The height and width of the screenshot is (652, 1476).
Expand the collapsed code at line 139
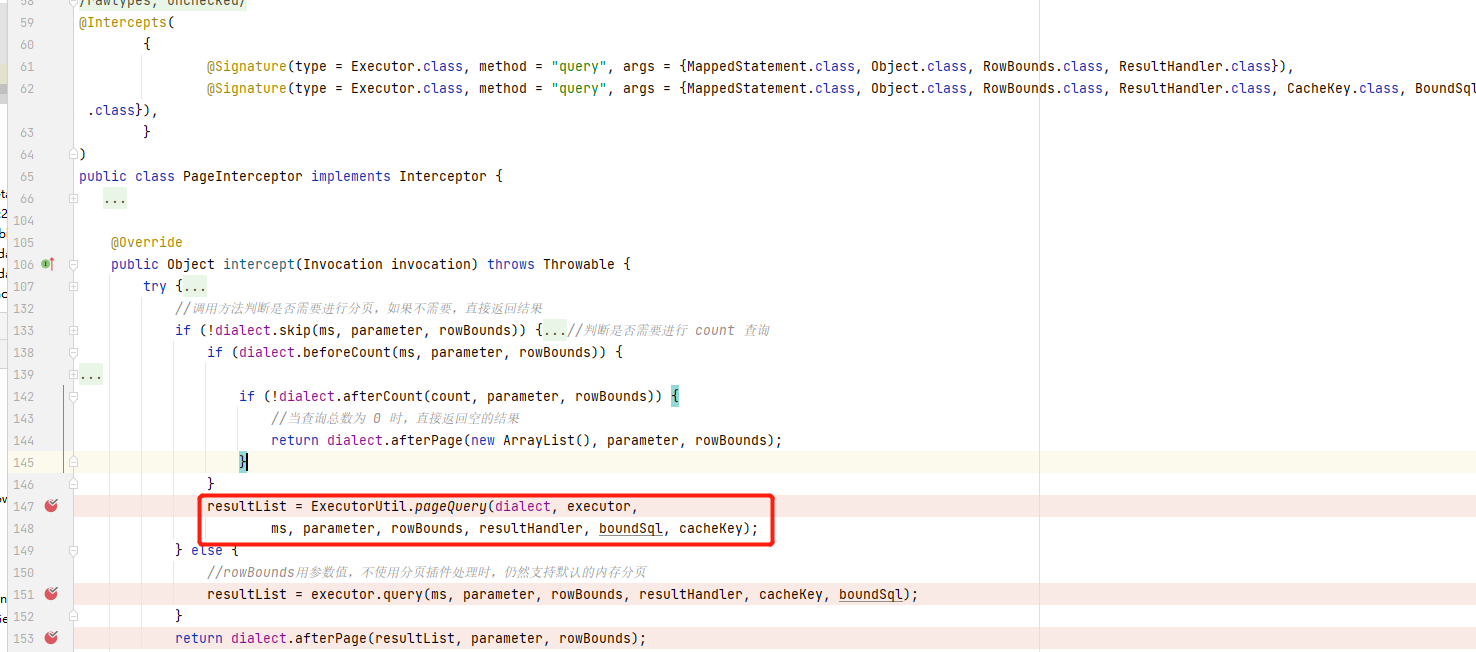point(73,374)
